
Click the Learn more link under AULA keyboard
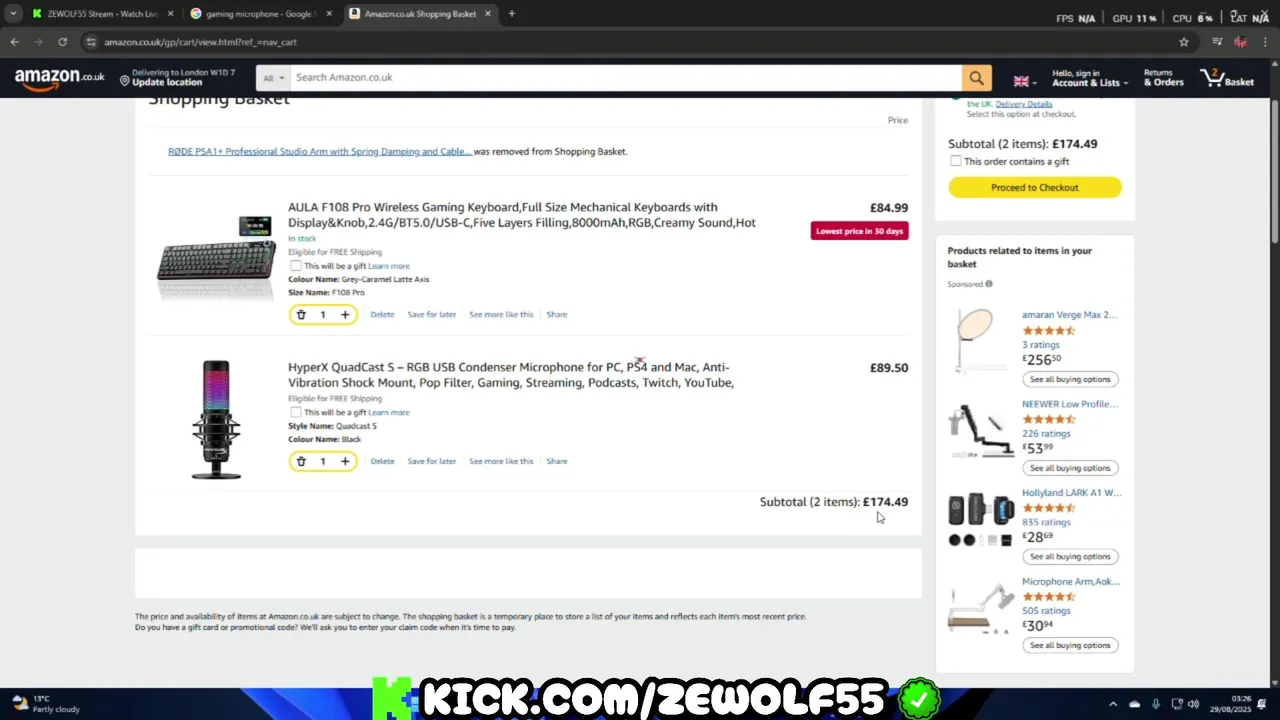point(389,266)
